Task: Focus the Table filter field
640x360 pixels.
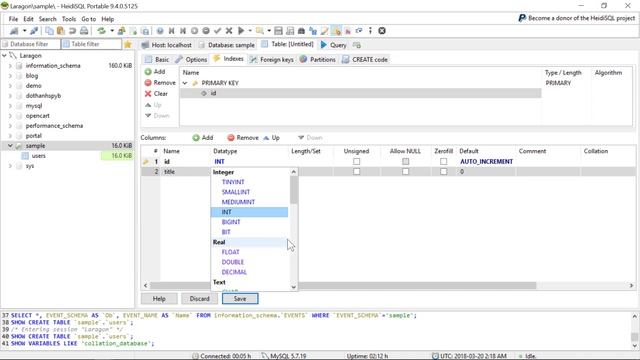Action: tap(91, 44)
